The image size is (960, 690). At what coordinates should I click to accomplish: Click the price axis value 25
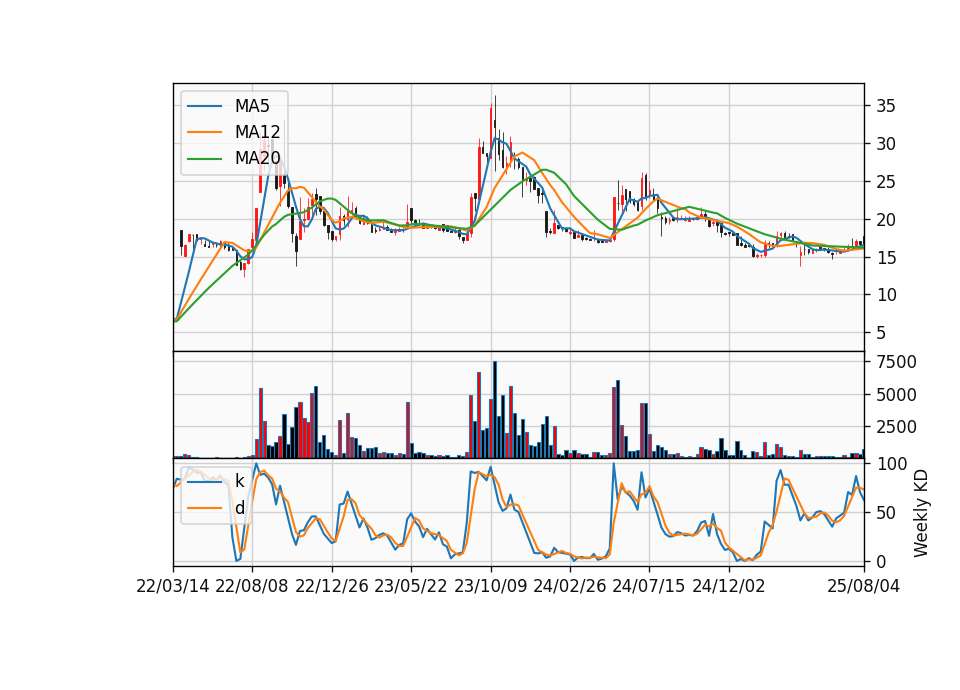click(886, 182)
